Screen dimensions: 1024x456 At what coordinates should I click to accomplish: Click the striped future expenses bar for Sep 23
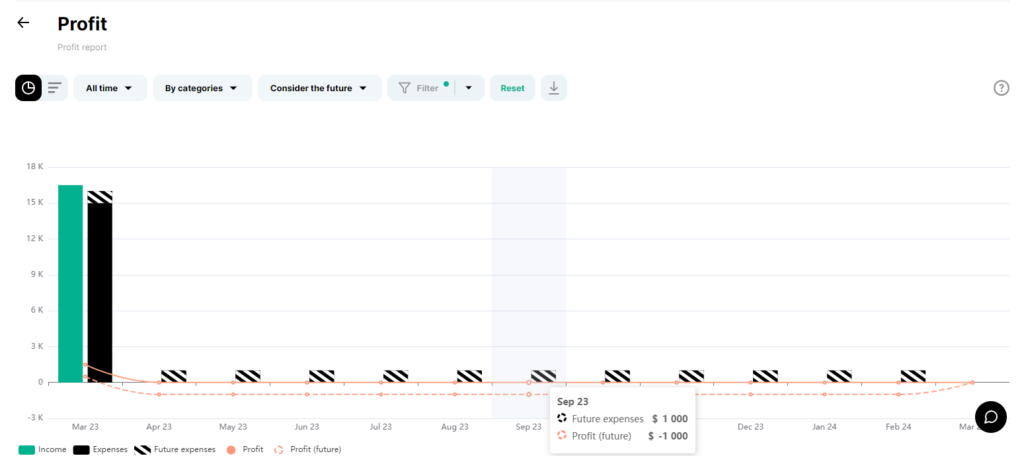pos(543,376)
